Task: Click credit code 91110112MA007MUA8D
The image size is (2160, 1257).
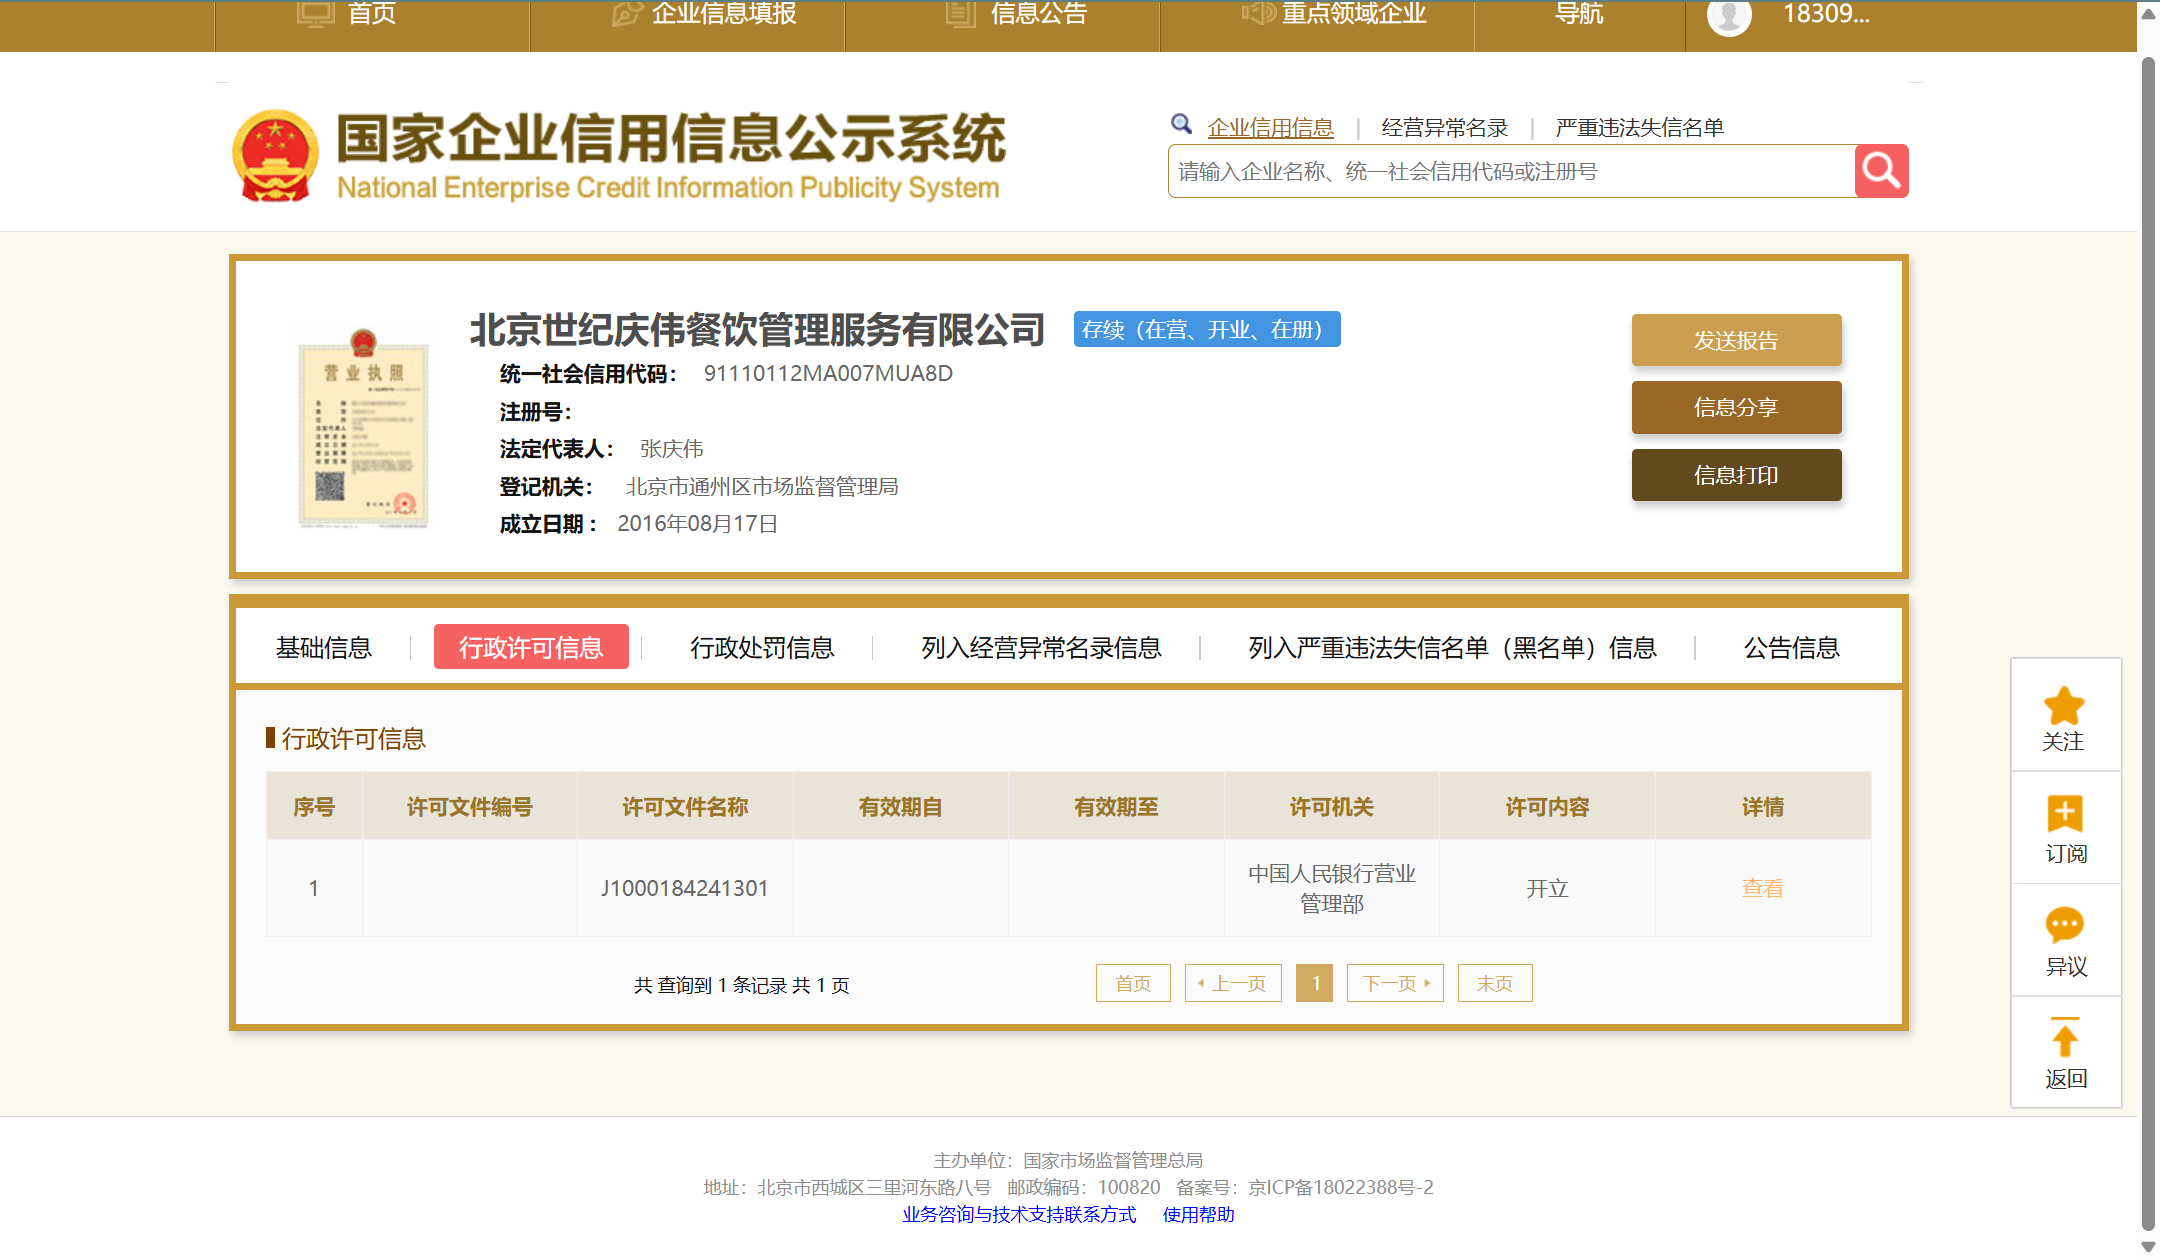Action: tap(828, 373)
